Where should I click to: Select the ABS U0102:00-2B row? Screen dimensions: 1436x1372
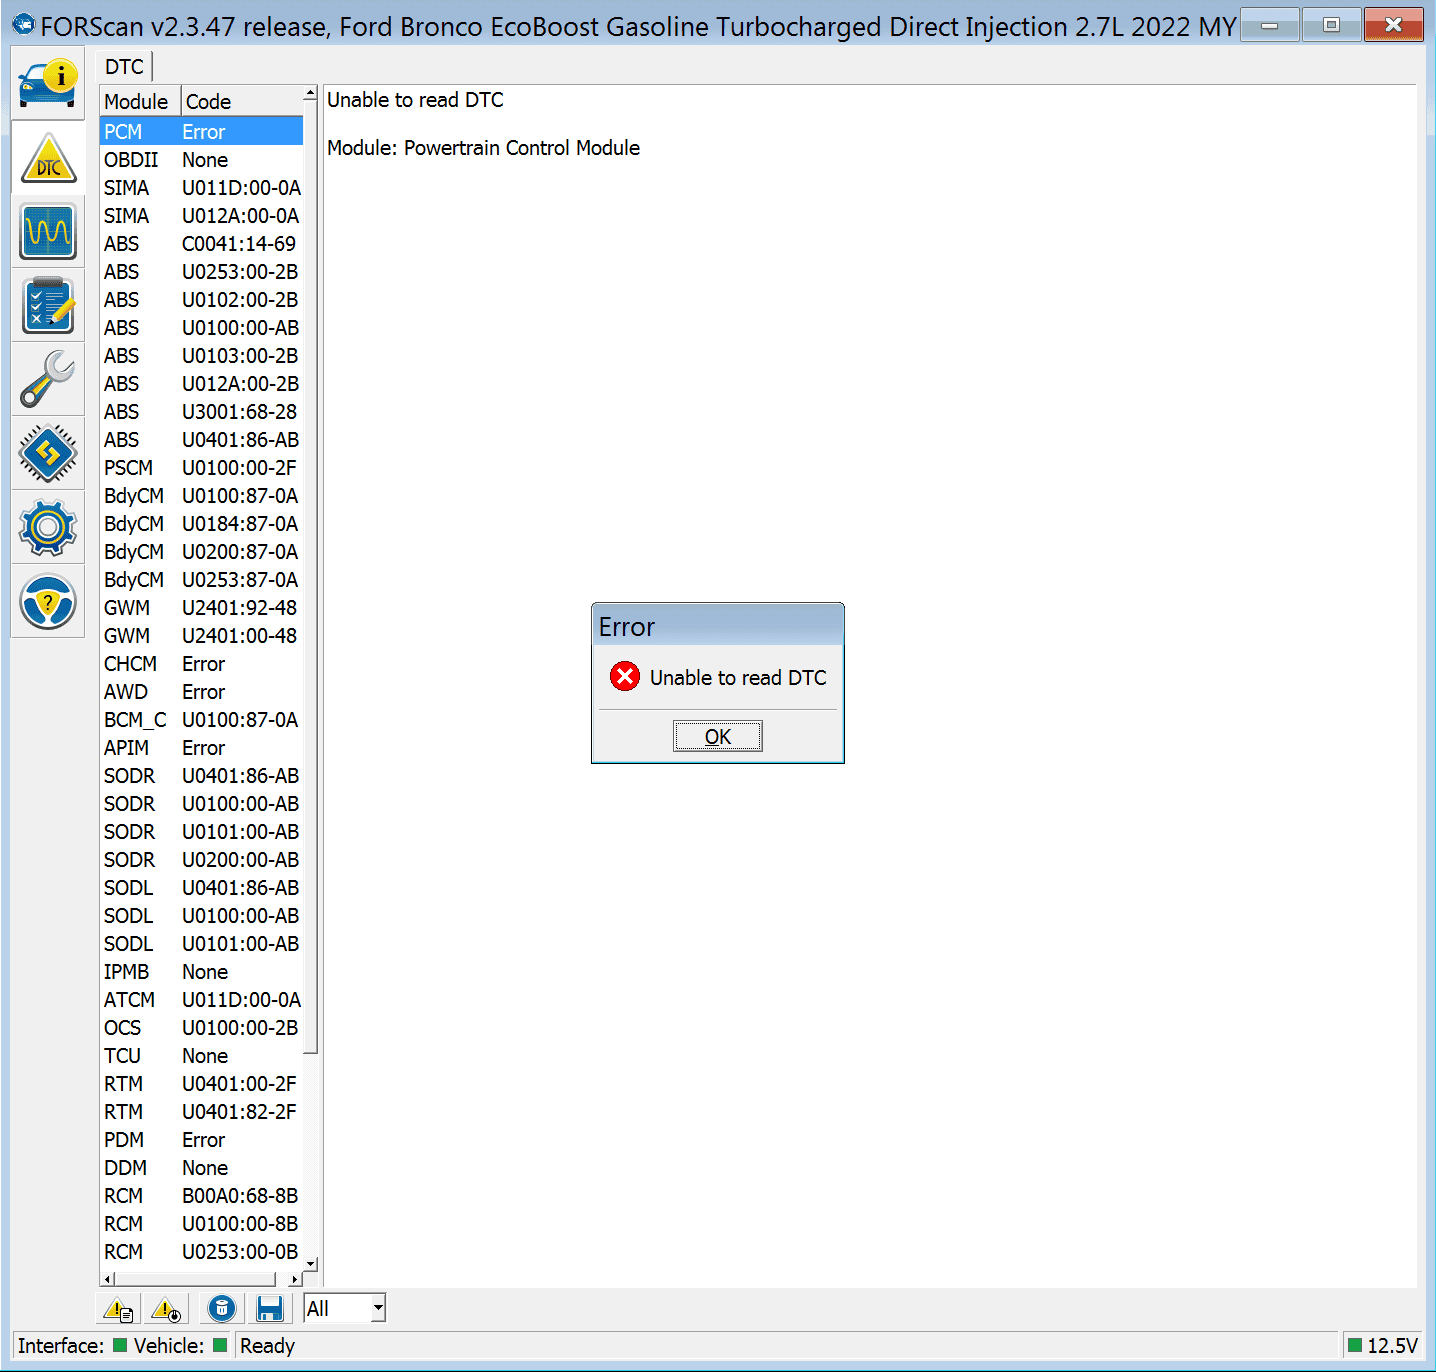click(x=201, y=300)
